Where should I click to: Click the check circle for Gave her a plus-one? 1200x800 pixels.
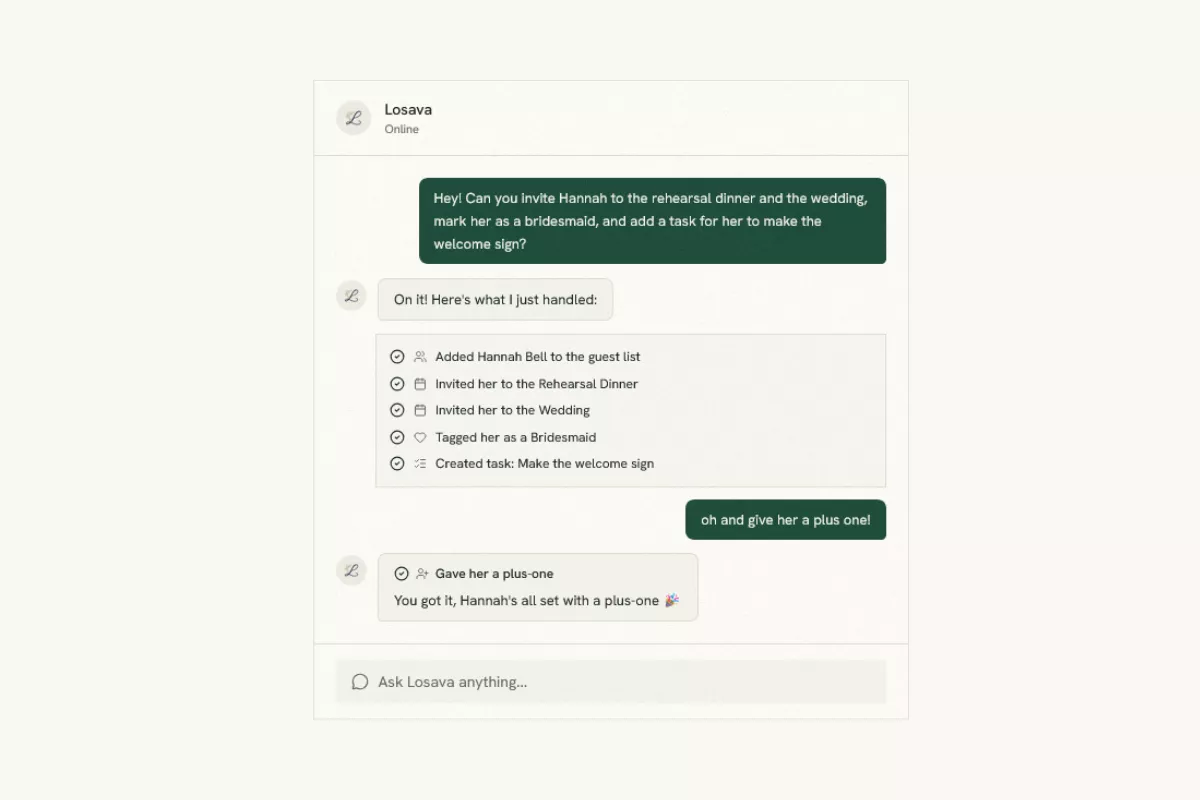pyautogui.click(x=401, y=574)
